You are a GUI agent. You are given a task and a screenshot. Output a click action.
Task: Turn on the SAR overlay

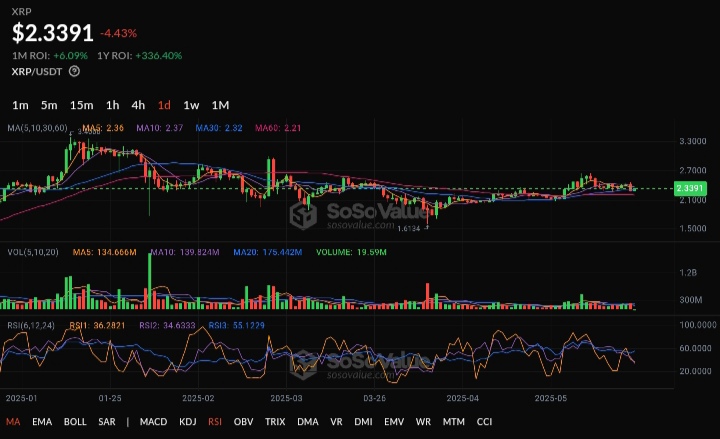pos(107,422)
